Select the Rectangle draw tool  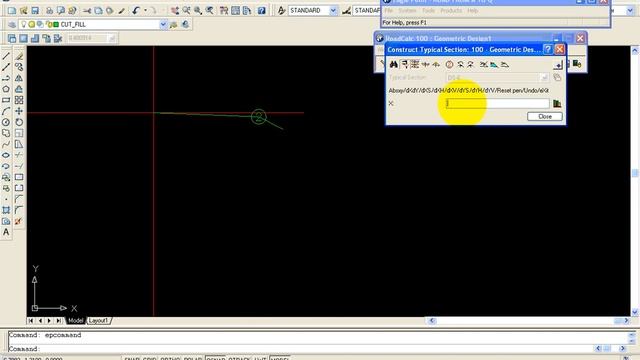pos(6,100)
